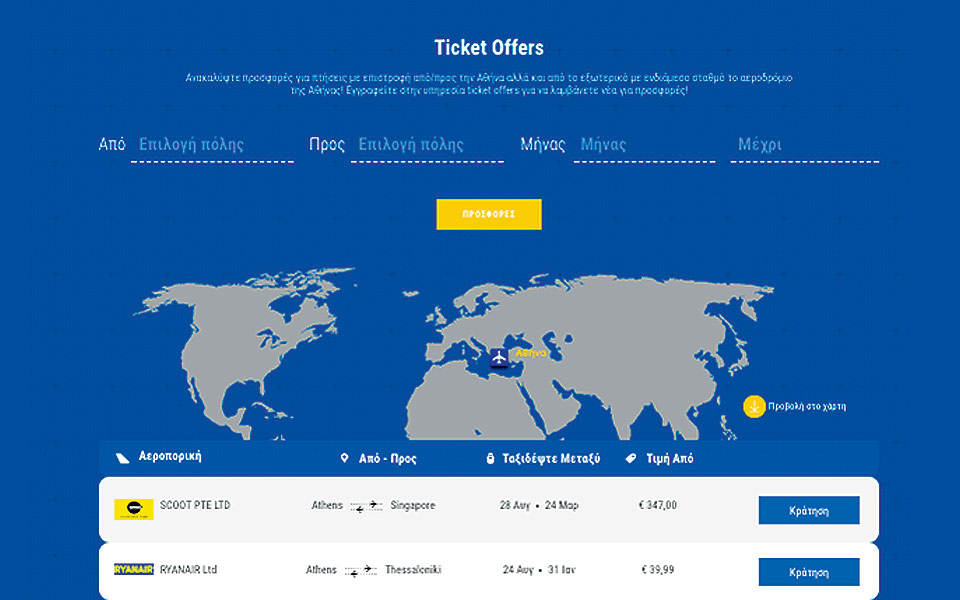Viewport: 960px width, 600px height.
Task: Click the Scoot airline logo
Action: 134,509
